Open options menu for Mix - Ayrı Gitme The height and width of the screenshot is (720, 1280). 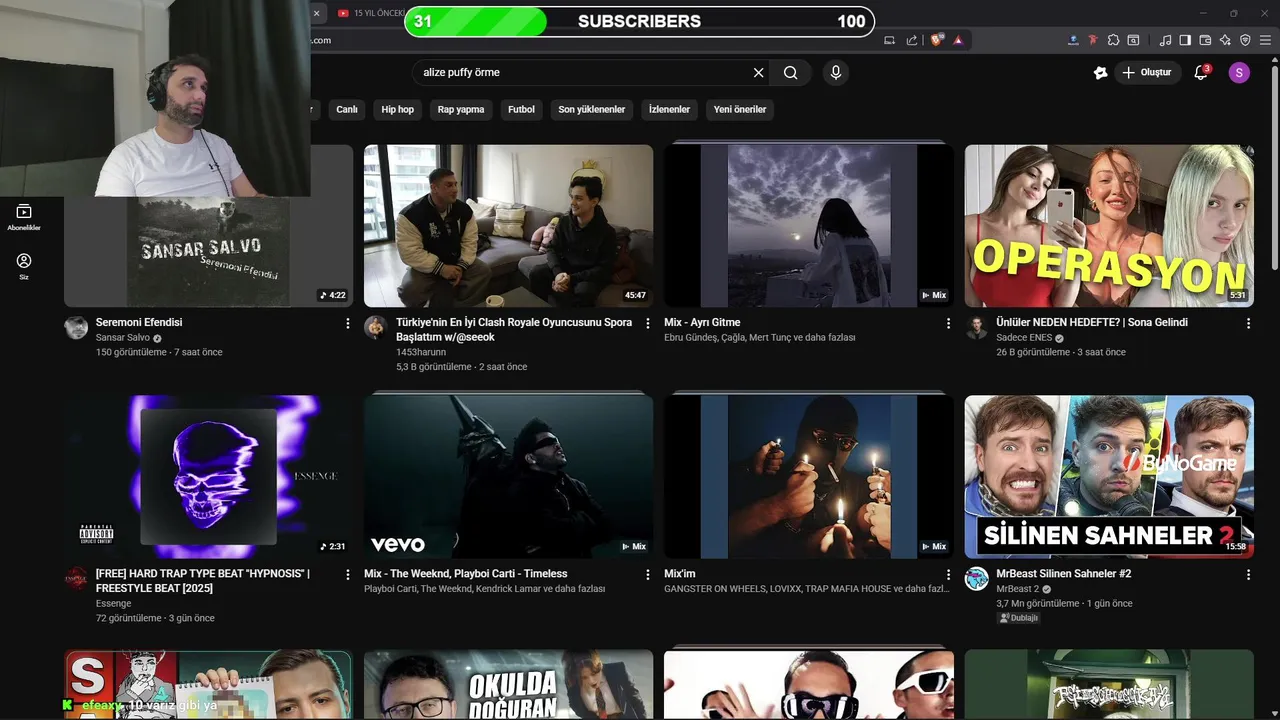pos(948,324)
